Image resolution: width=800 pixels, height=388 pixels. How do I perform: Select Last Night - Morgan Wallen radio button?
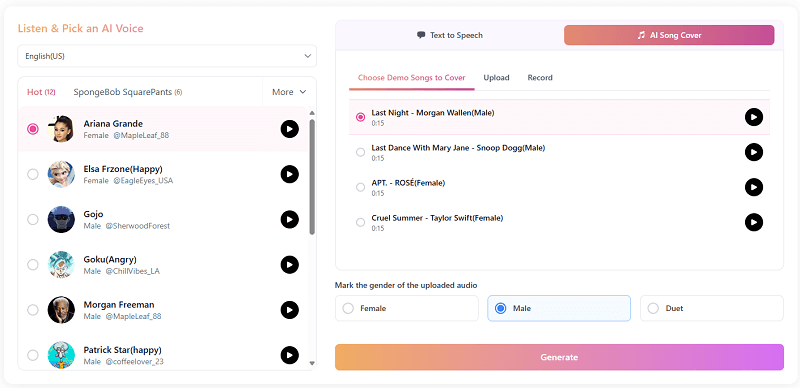(360, 117)
